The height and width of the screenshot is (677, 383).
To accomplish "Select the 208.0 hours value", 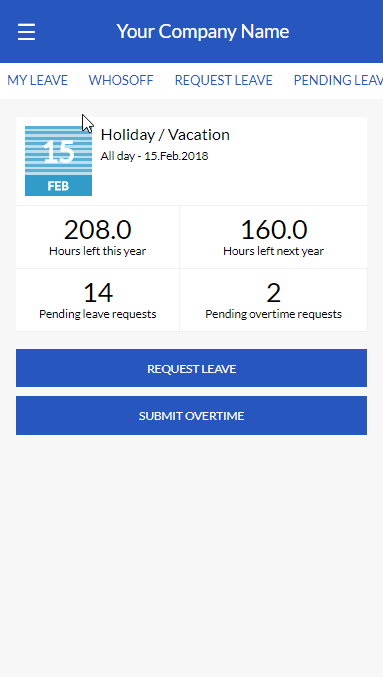I will pyautogui.click(x=98, y=230).
